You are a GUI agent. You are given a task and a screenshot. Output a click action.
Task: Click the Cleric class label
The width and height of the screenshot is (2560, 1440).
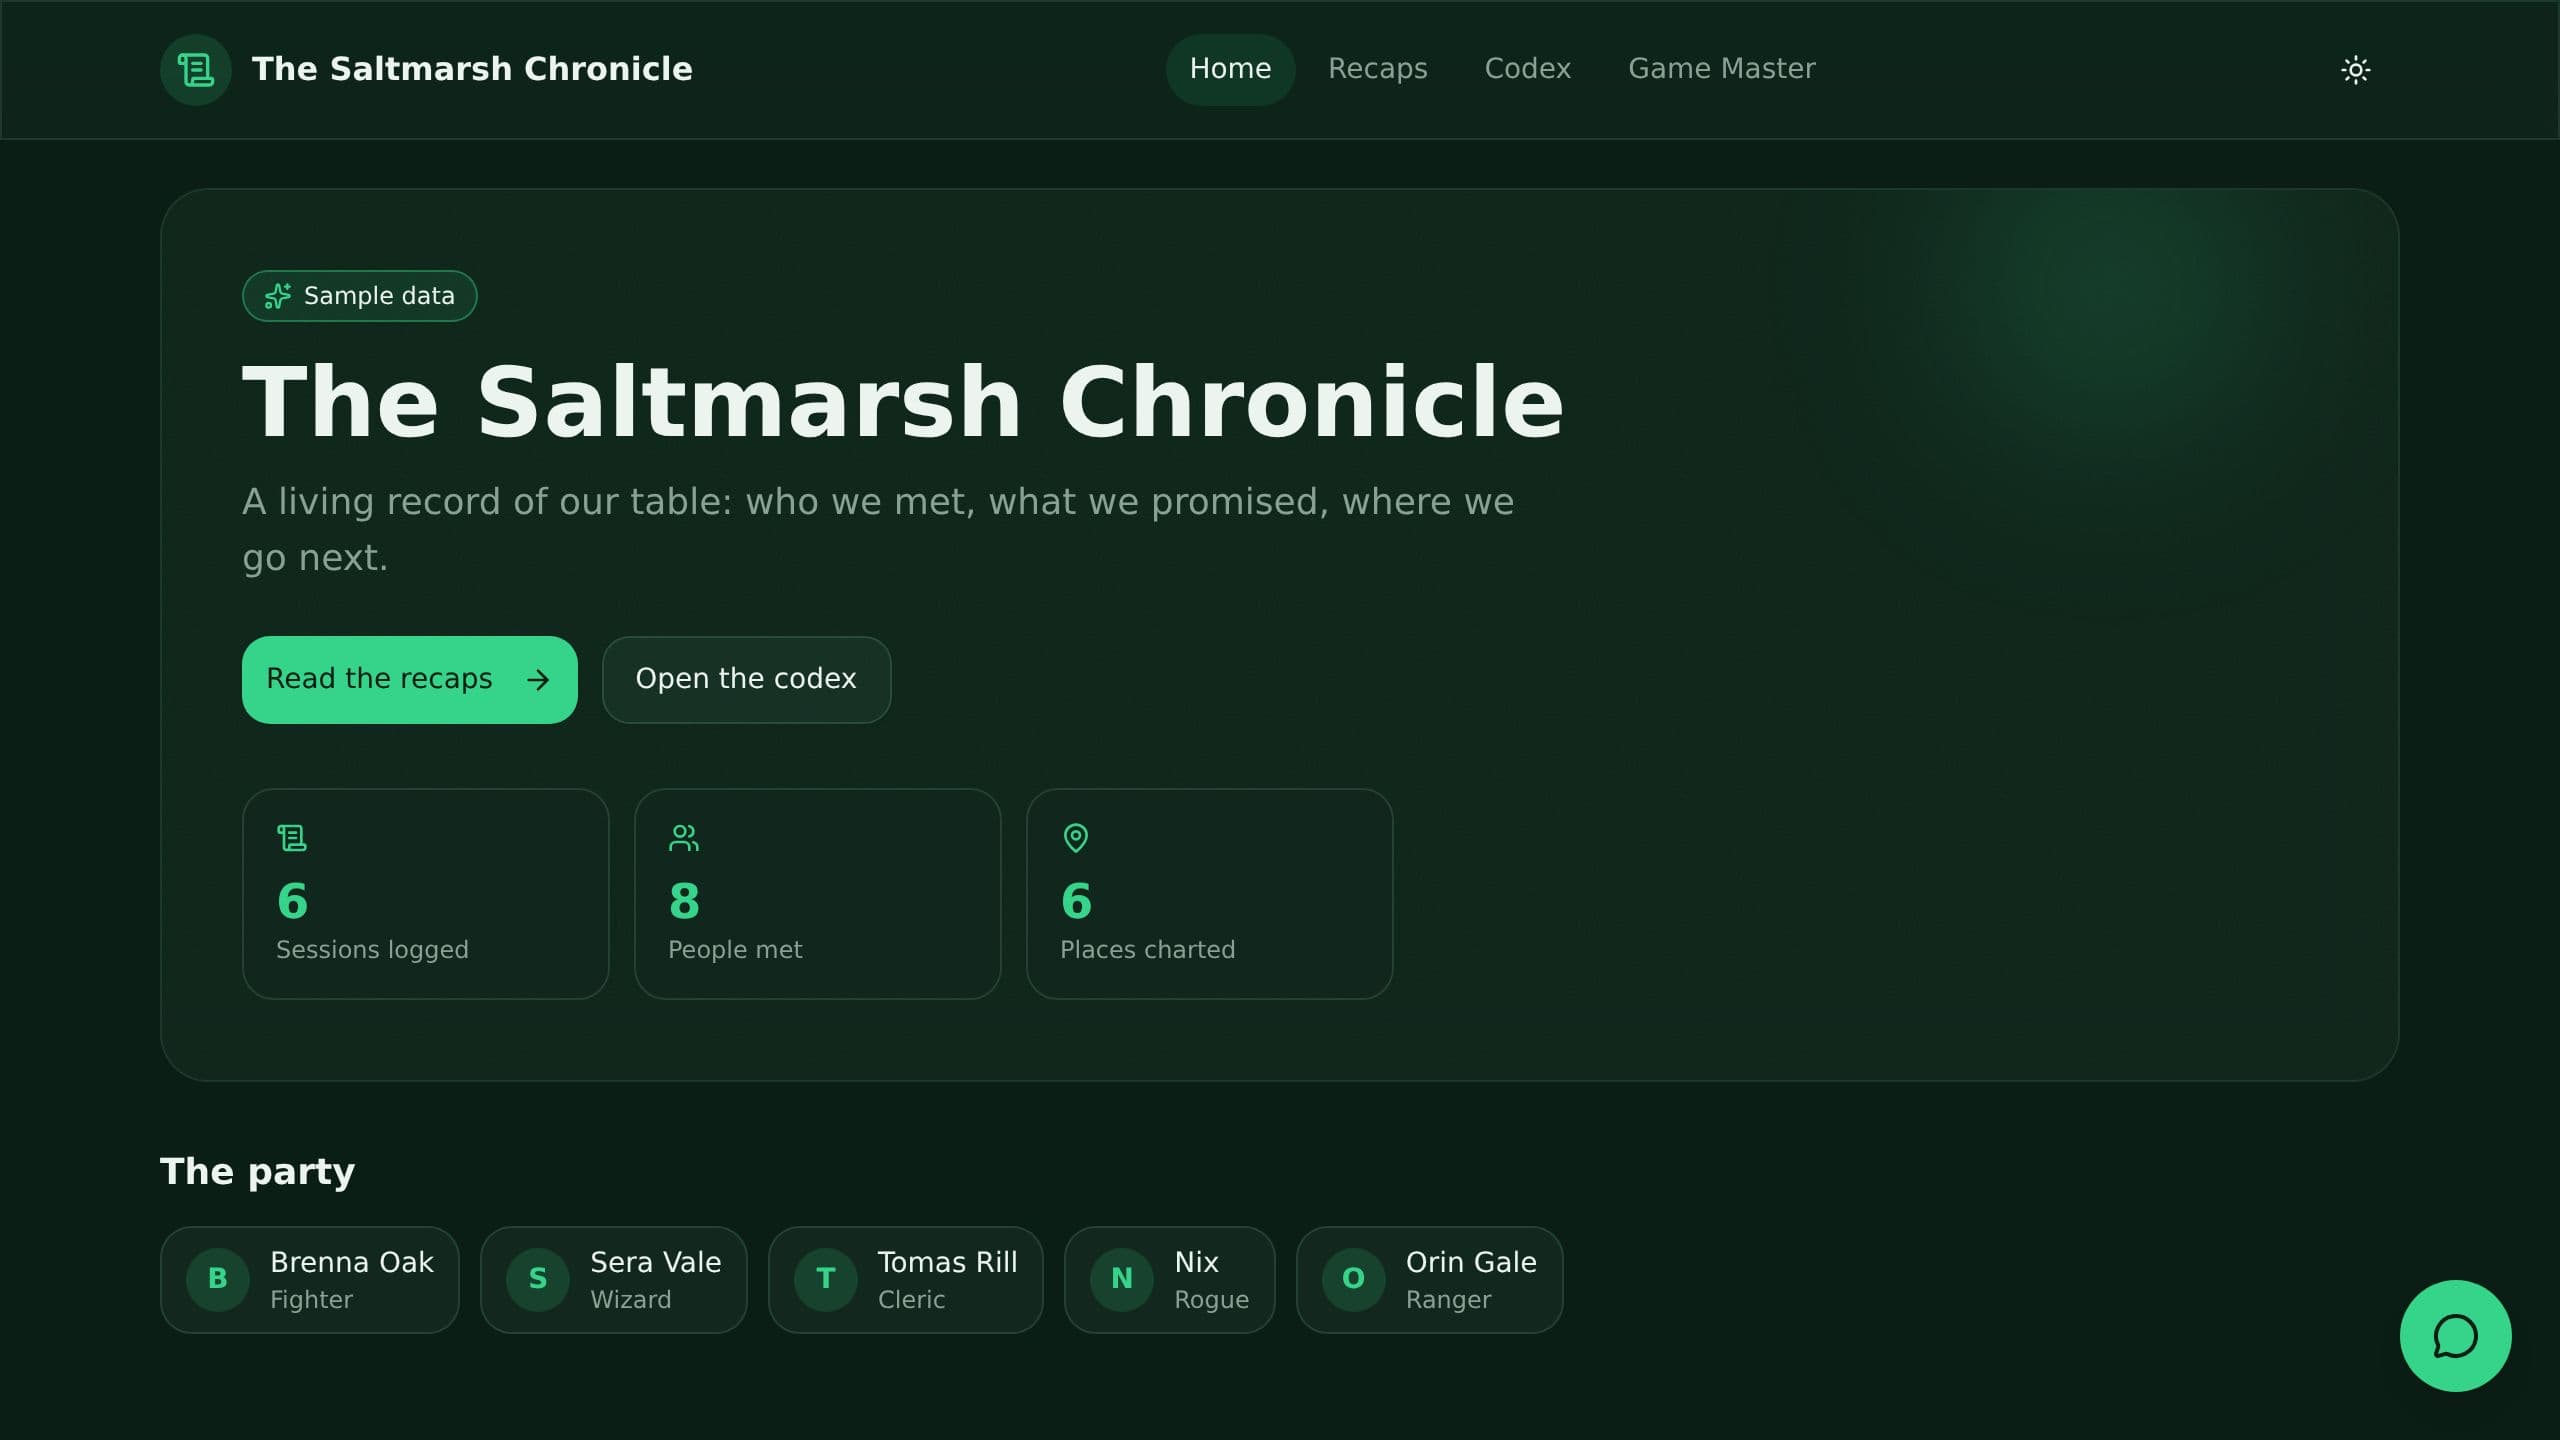coord(911,1300)
